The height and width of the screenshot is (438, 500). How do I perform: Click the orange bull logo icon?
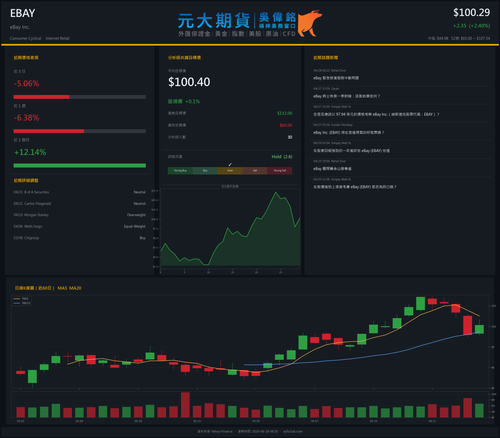pyautogui.click(x=310, y=23)
